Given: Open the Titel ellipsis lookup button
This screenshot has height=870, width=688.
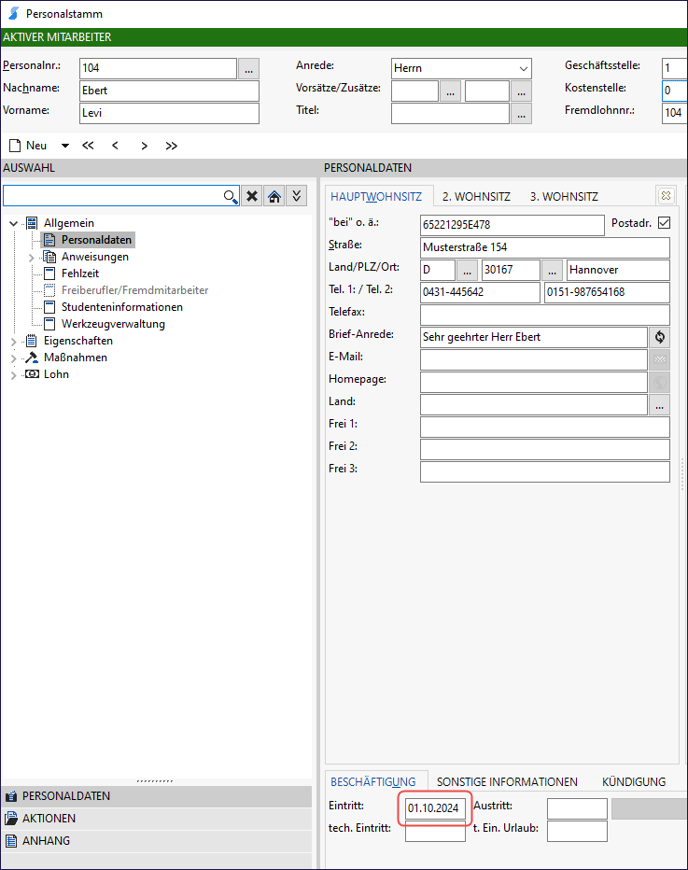Looking at the screenshot, I should coord(521,113).
